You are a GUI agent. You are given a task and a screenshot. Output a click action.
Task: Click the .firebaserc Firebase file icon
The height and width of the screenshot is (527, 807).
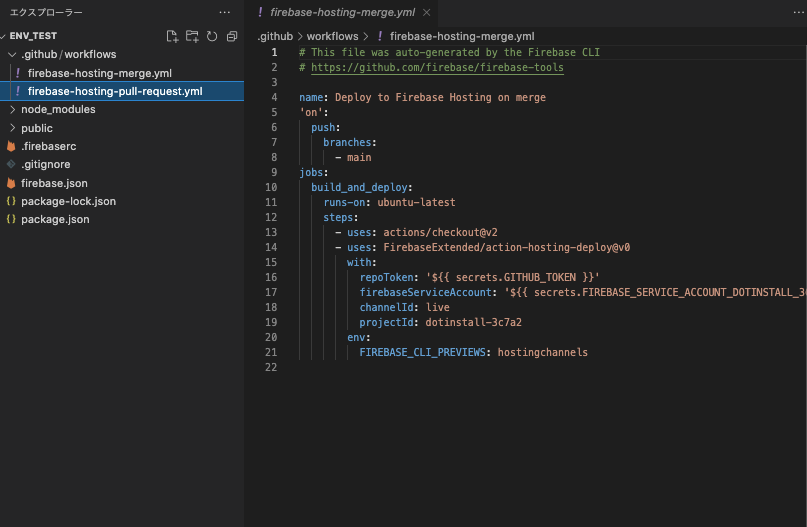(12, 146)
